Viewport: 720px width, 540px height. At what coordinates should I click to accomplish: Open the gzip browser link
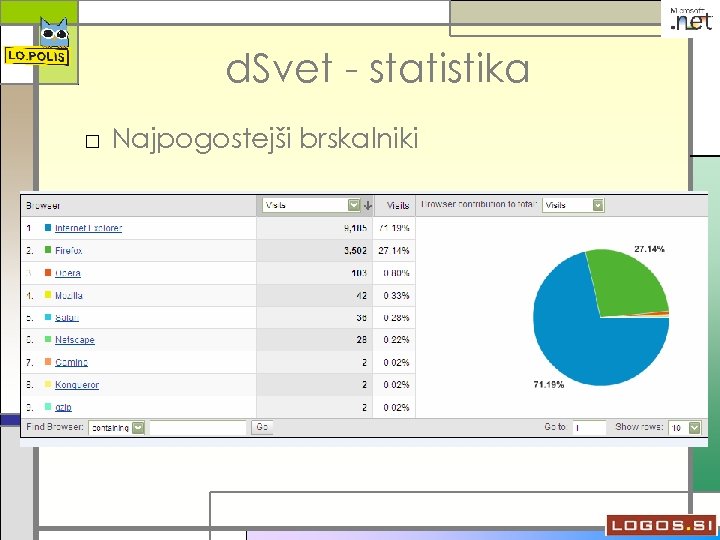(63, 407)
